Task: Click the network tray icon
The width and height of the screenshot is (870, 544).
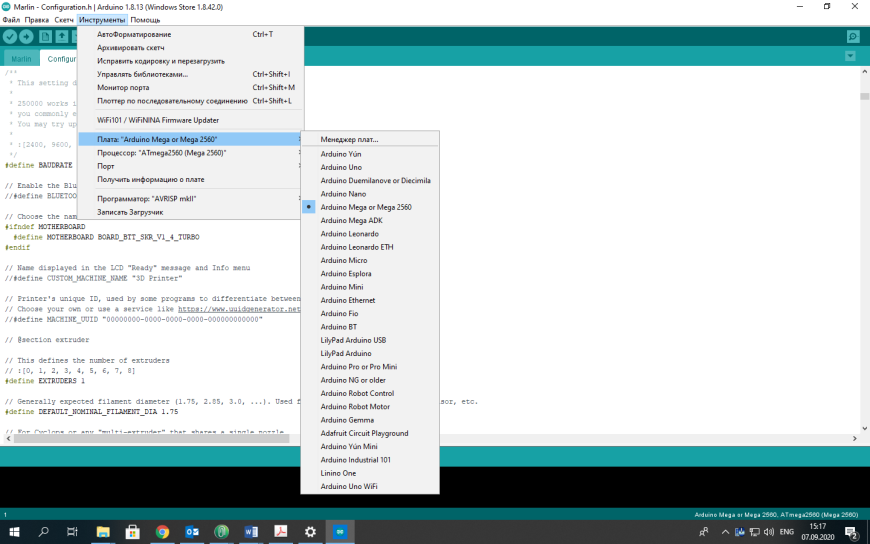Action: click(754, 532)
